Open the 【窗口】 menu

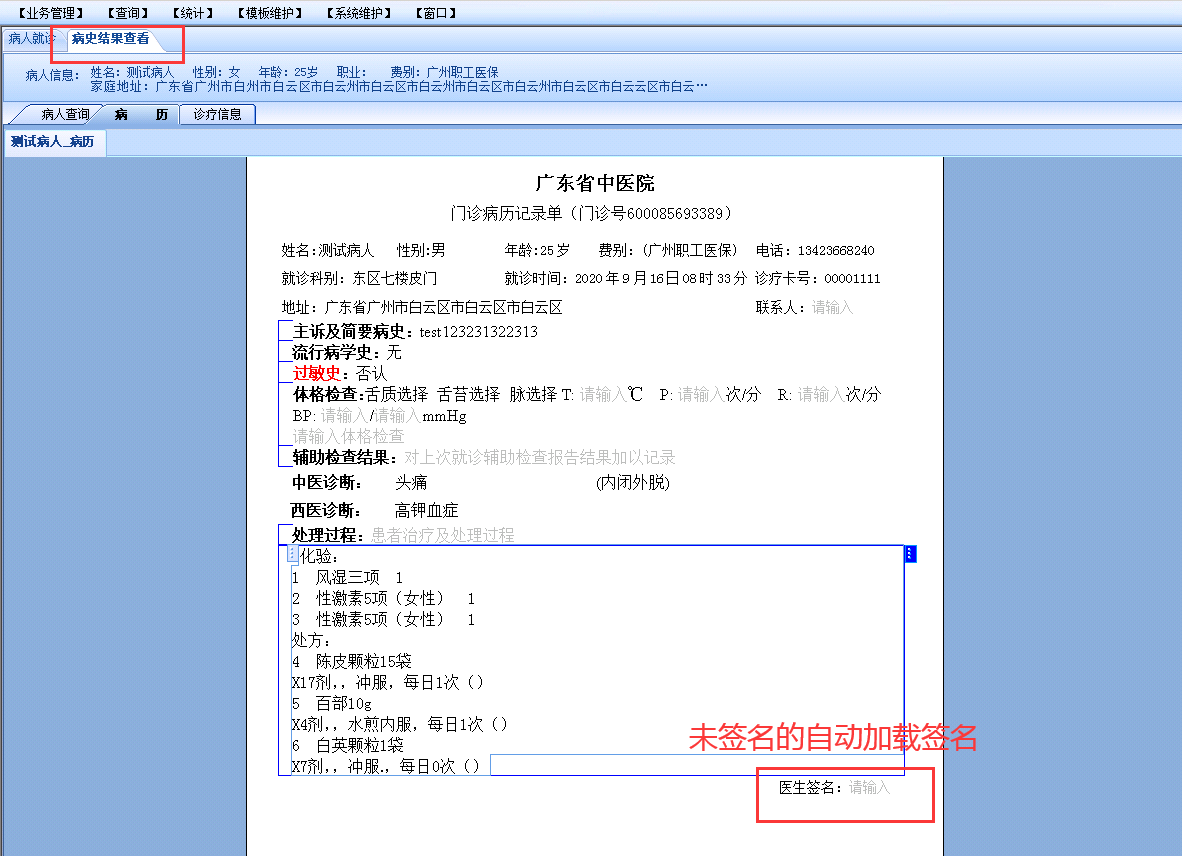click(435, 13)
